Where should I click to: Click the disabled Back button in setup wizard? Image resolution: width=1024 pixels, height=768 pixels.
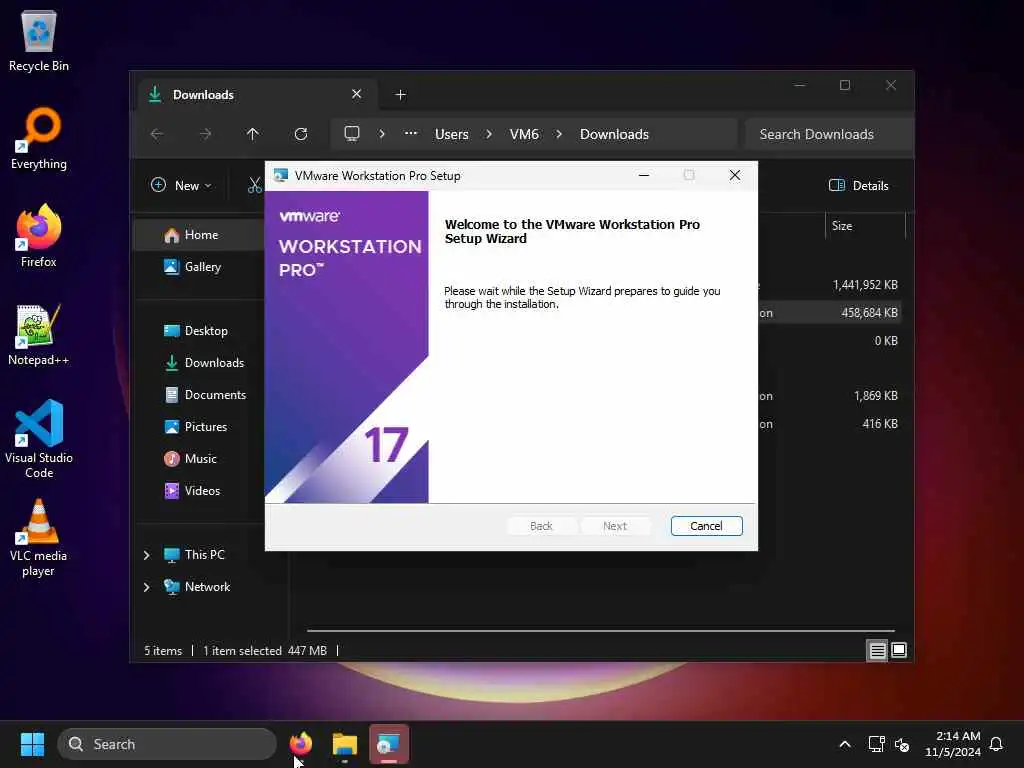coord(541,526)
